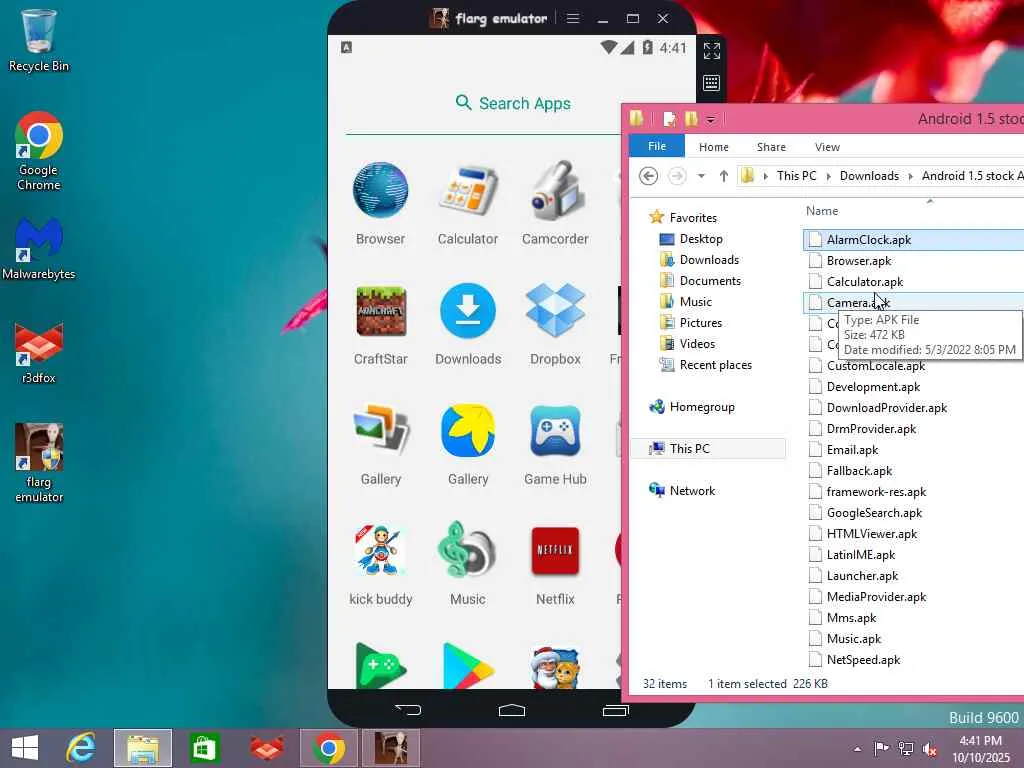Launch Game Hub app
The image size is (1024, 768).
coord(555,430)
